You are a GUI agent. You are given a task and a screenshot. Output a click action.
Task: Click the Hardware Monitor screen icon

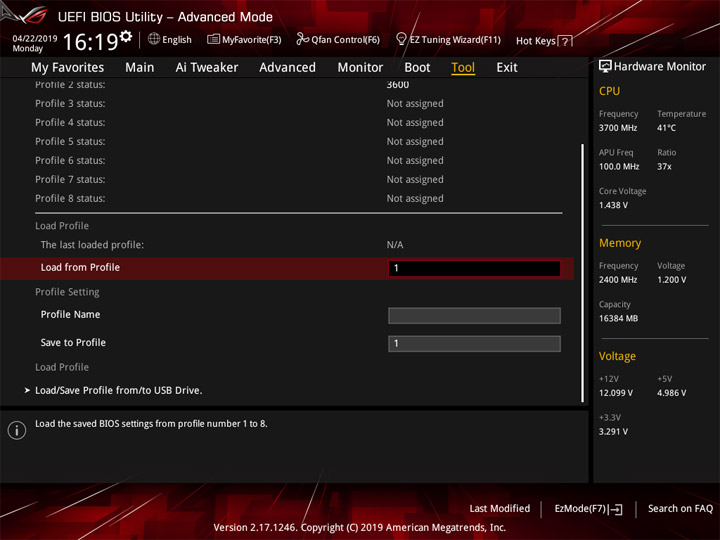(605, 67)
